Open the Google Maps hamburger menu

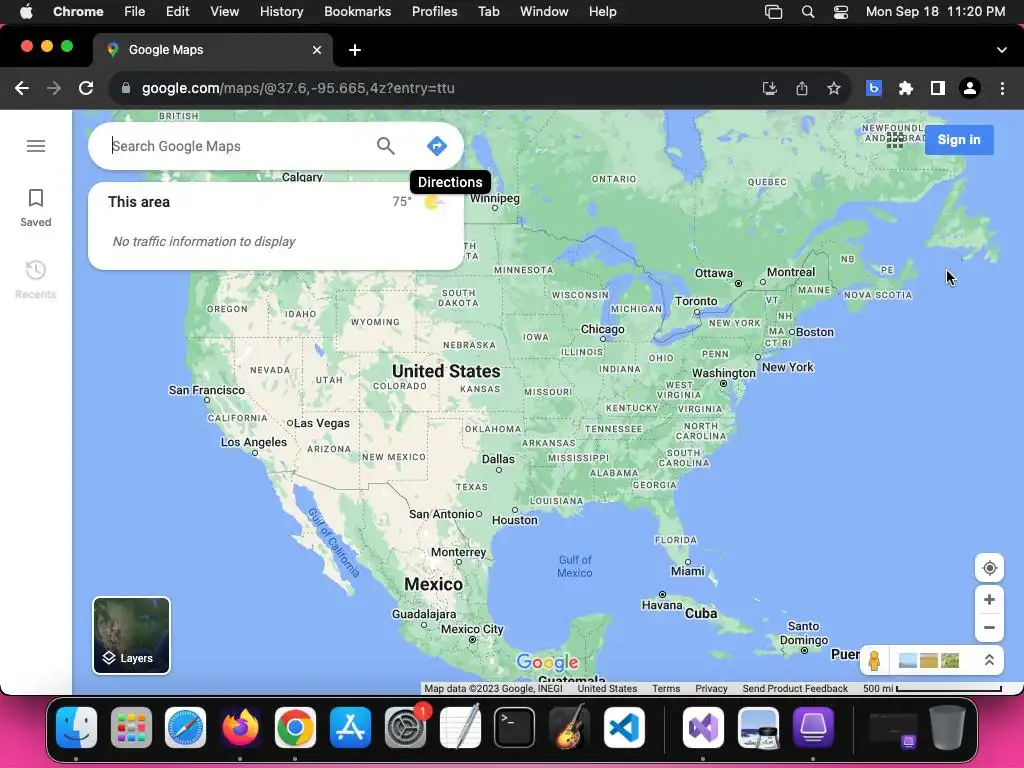point(36,146)
